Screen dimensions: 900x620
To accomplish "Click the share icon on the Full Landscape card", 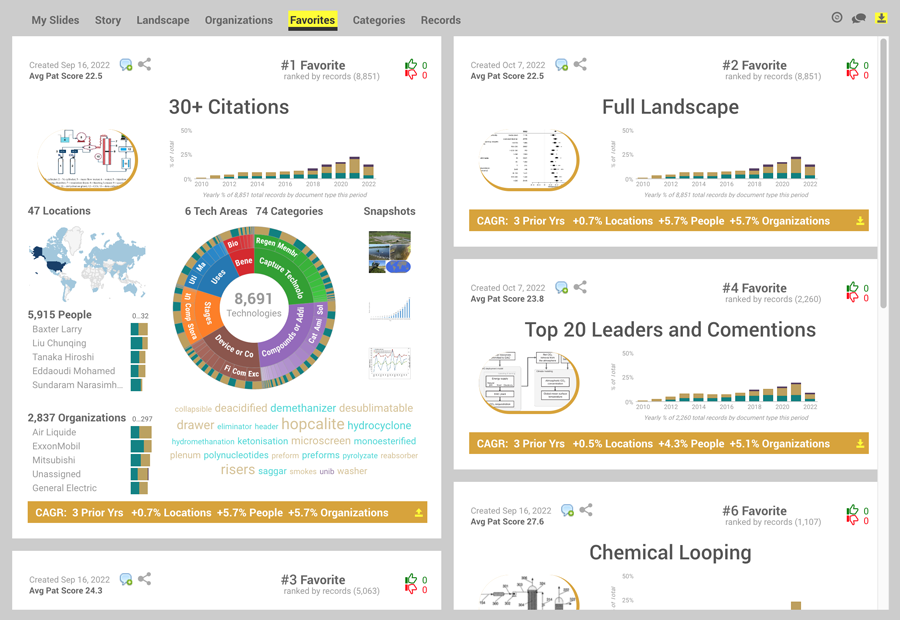I will [x=579, y=64].
